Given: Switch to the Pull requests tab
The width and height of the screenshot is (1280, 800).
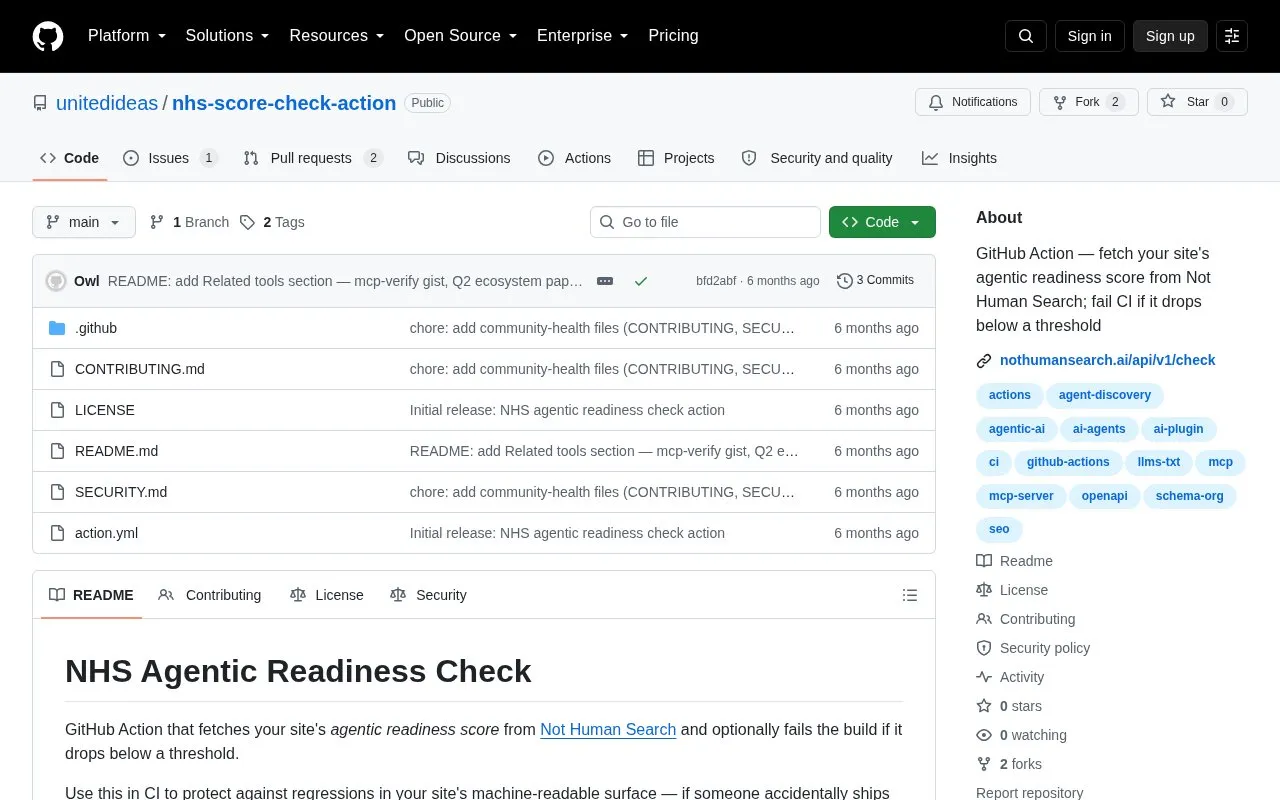Looking at the screenshot, I should tap(313, 158).
